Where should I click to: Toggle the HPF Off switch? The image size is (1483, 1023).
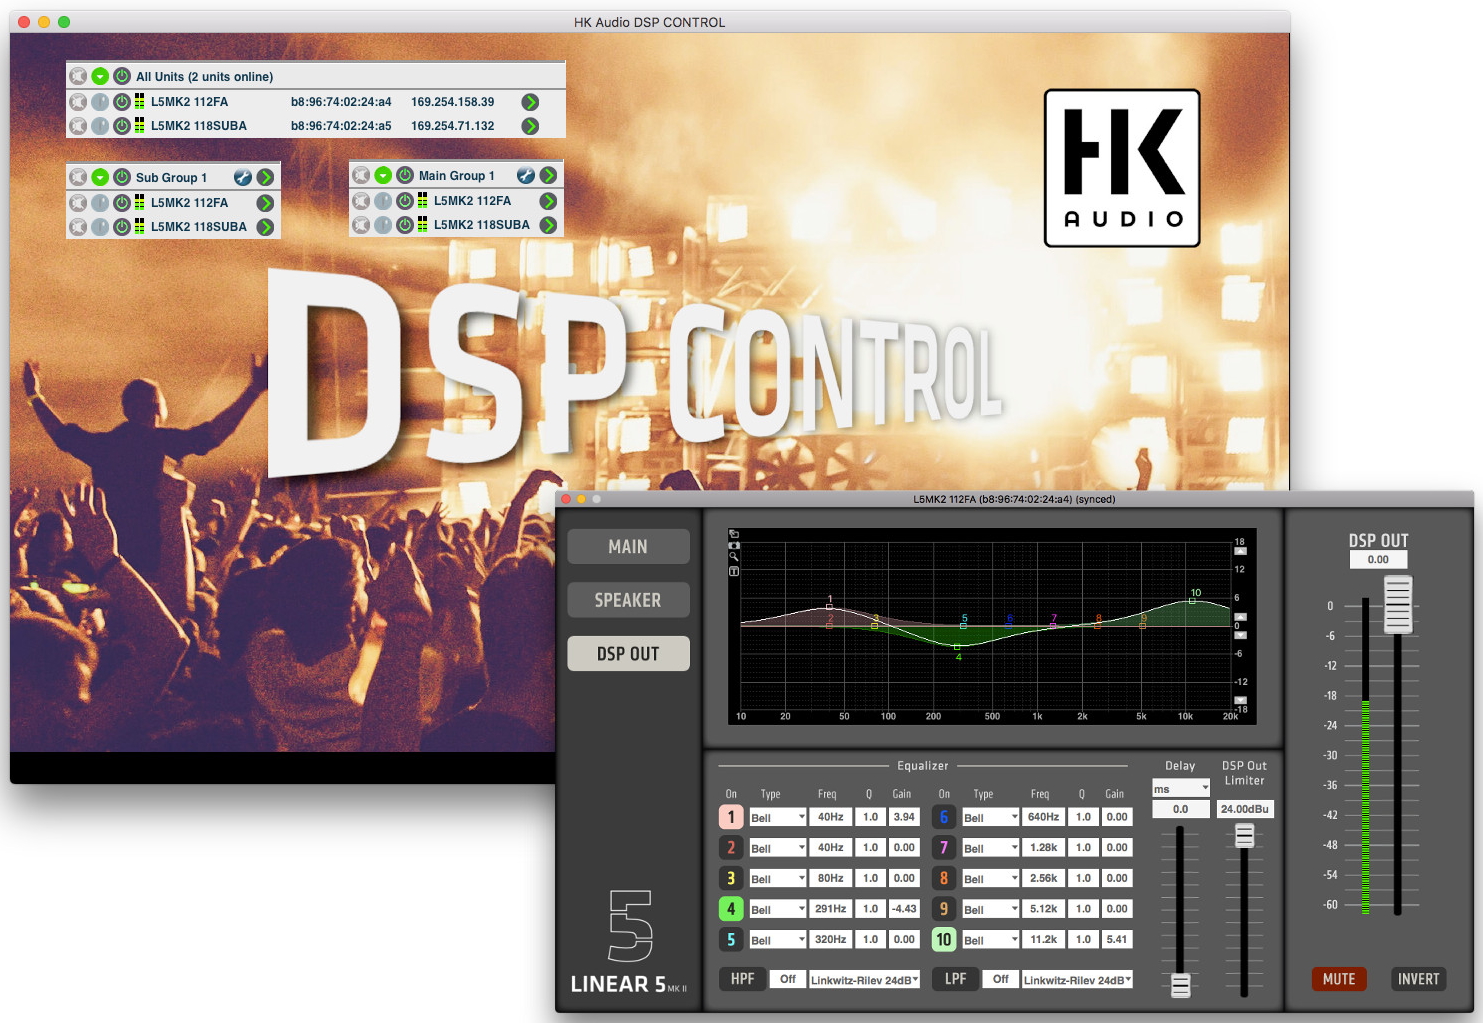tap(788, 979)
